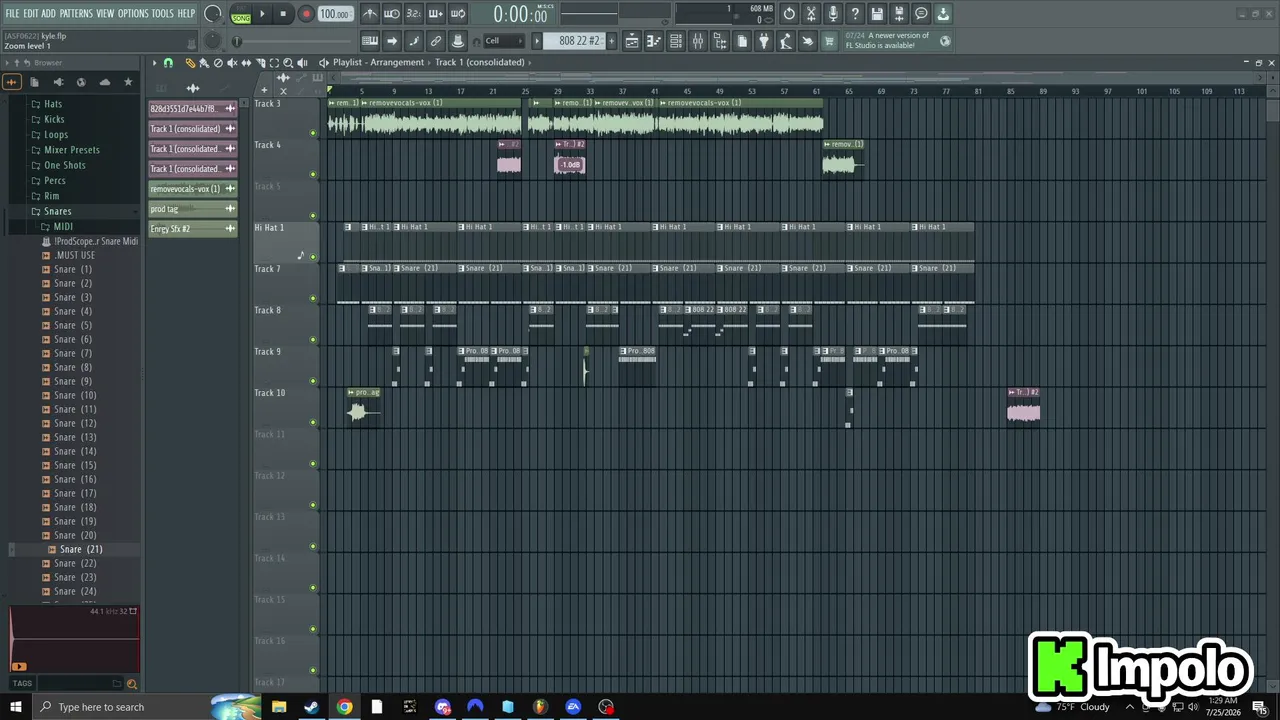Toggle the mute switch for Hi Hat 1

pos(313,257)
